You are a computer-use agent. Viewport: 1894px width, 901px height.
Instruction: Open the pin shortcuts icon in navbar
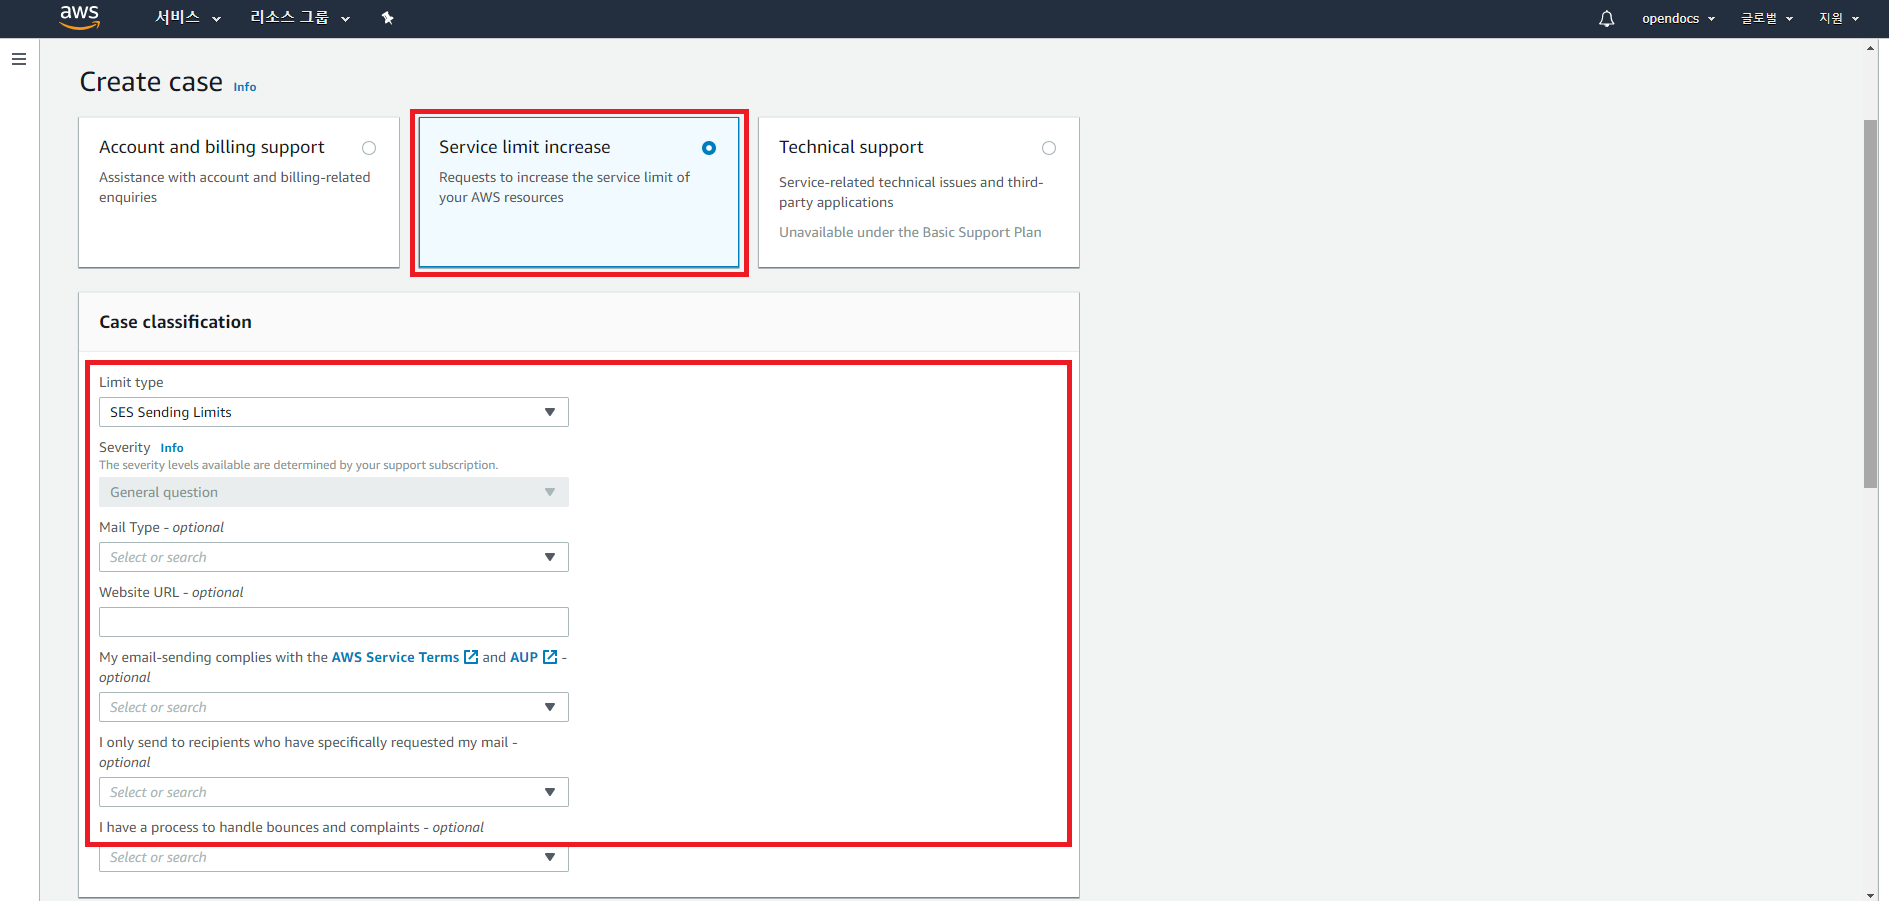[388, 18]
